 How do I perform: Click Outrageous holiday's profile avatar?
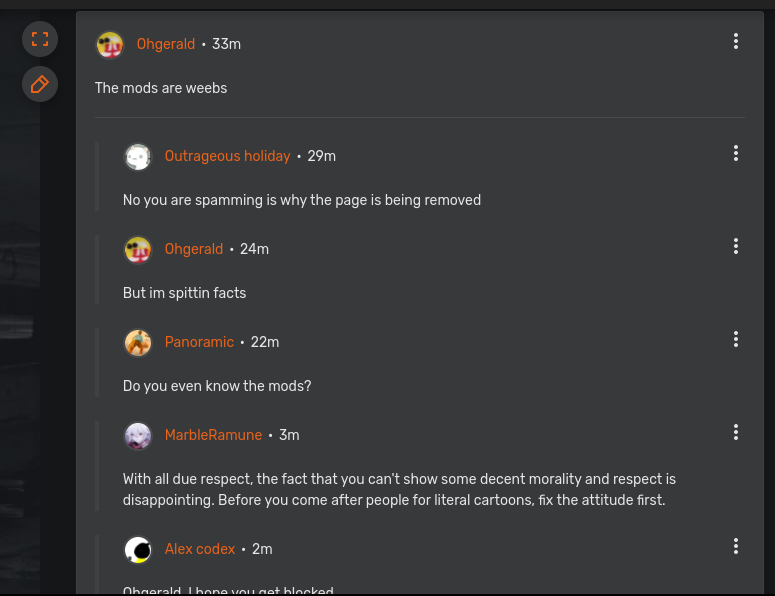coord(138,157)
